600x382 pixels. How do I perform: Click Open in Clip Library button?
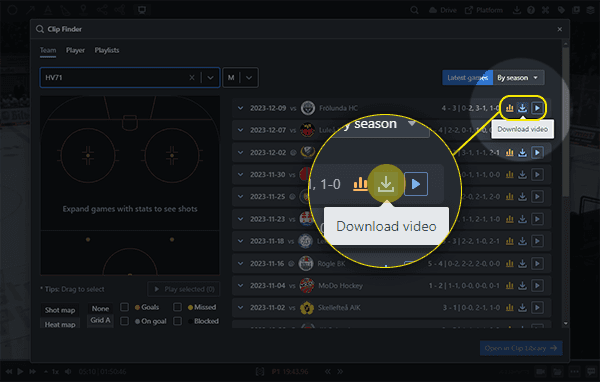[x=521, y=348]
